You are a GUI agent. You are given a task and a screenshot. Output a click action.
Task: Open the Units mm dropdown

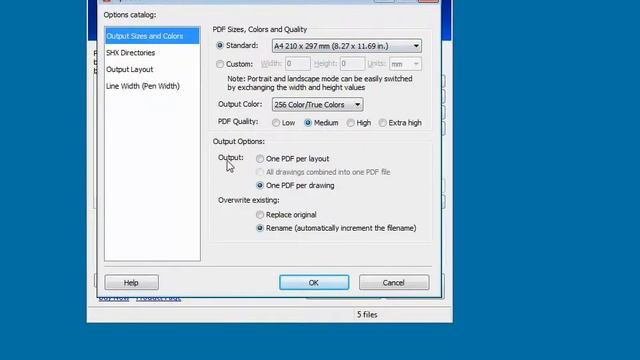(405, 64)
